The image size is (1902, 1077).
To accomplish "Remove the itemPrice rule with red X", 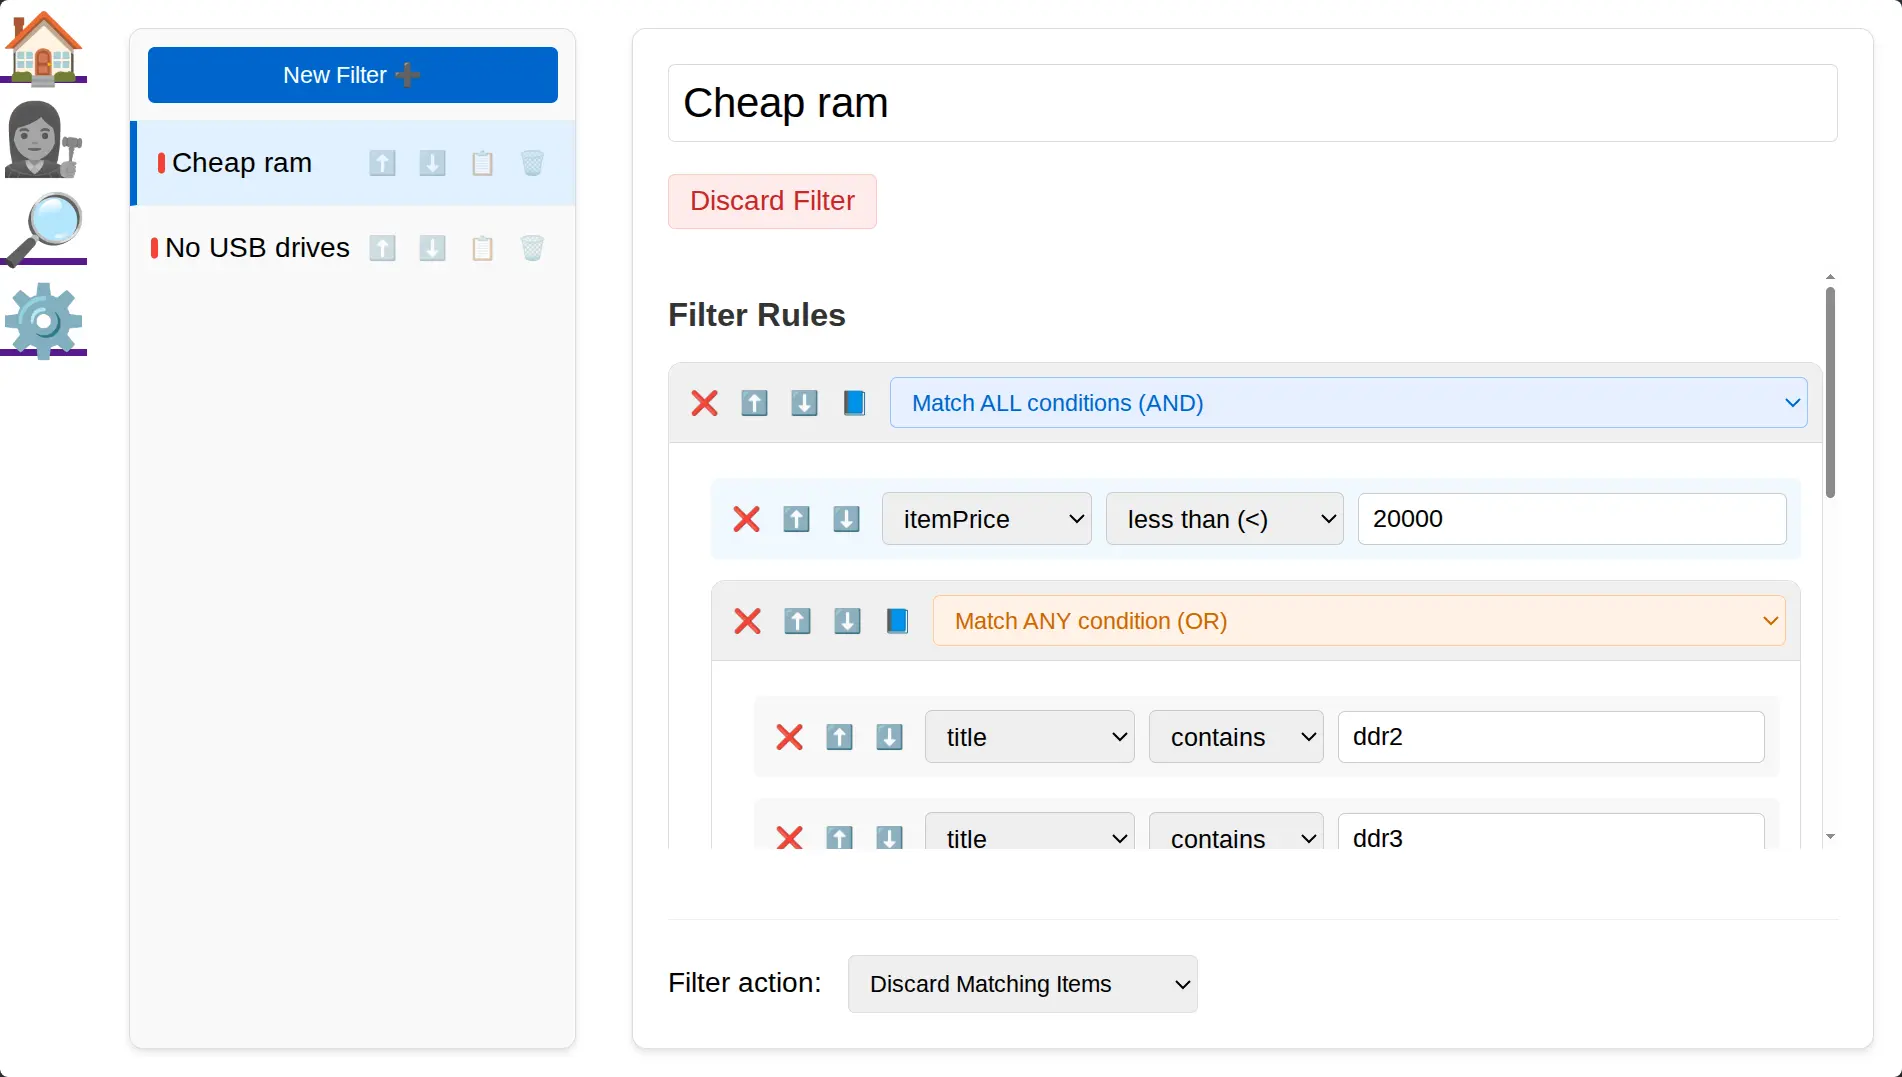I will tap(746, 519).
